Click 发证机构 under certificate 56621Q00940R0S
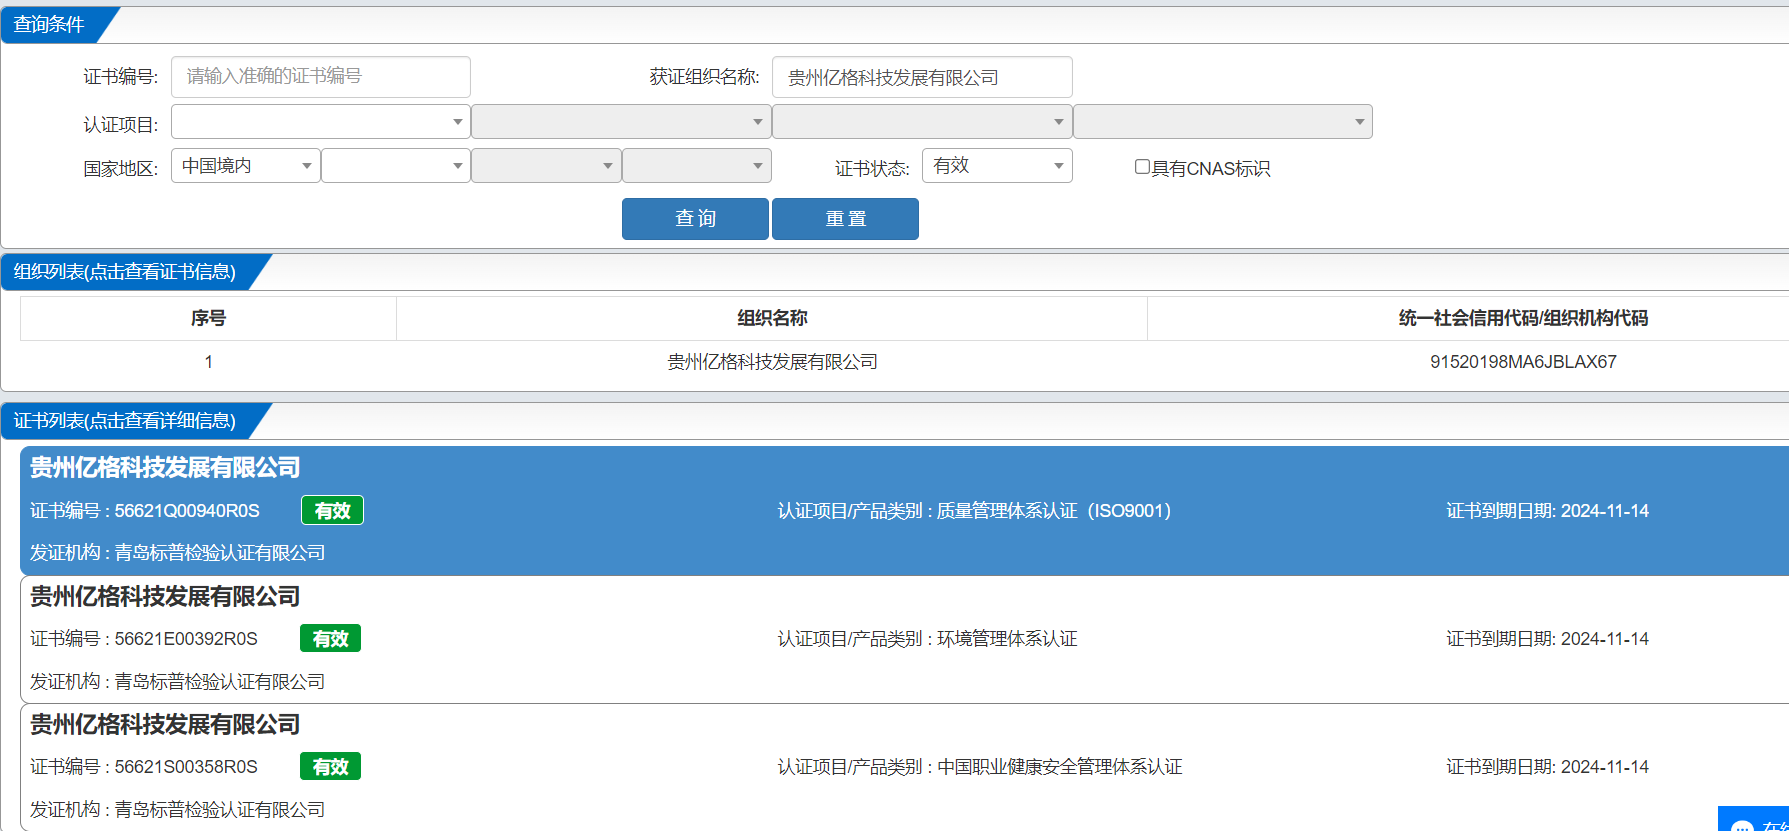The image size is (1789, 831). click(177, 553)
